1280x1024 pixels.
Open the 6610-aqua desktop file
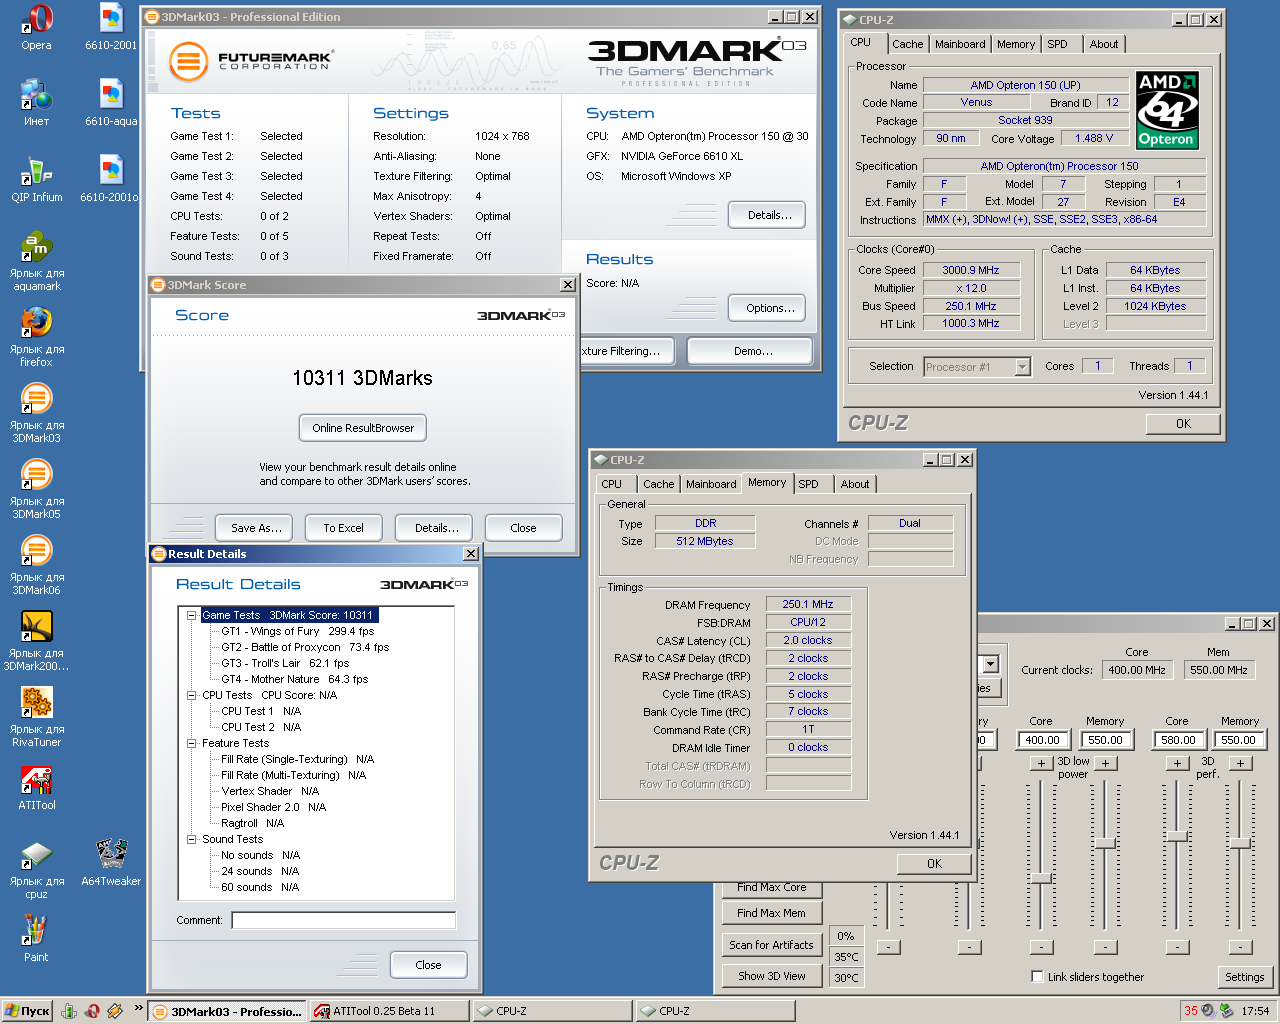tap(111, 103)
